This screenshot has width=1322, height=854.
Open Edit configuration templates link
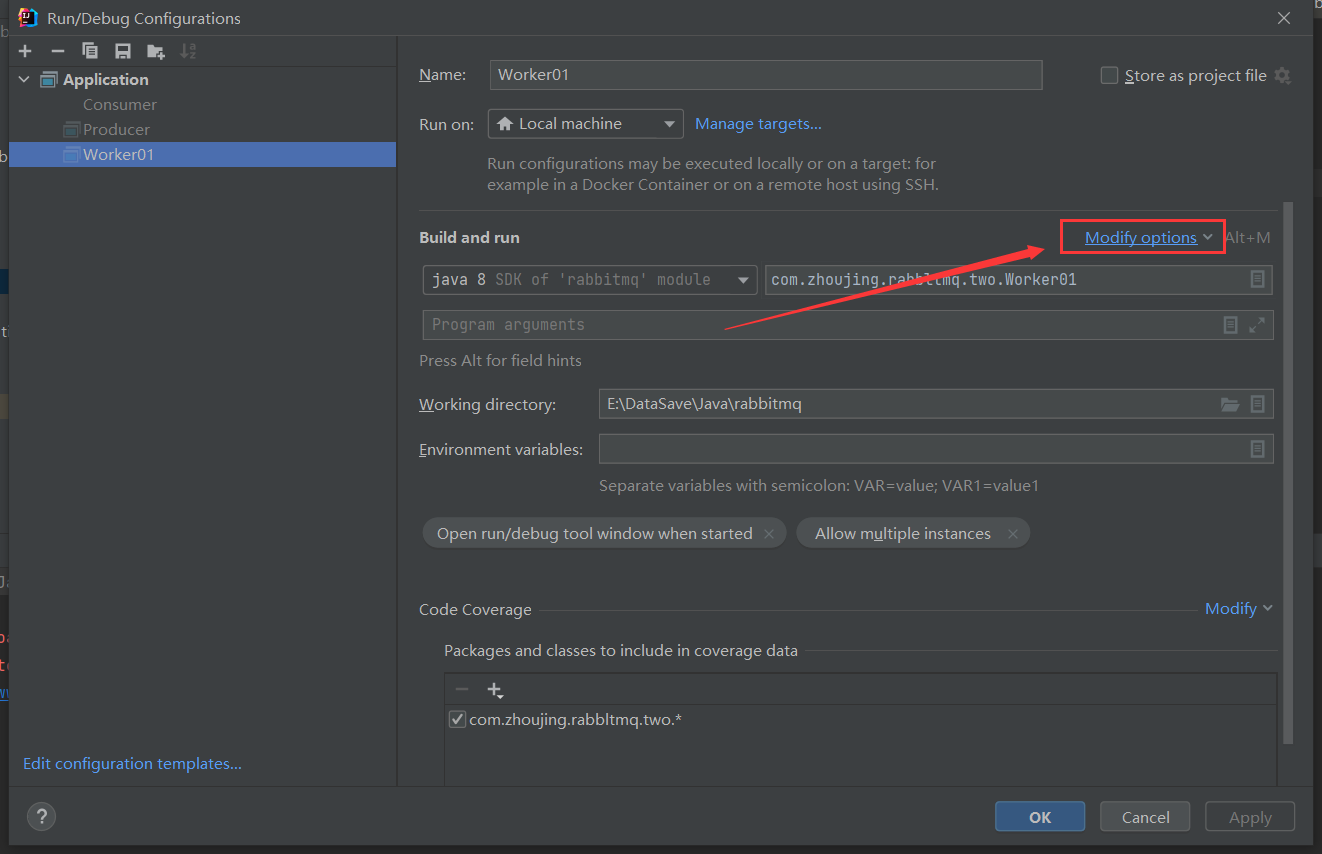coord(132,764)
